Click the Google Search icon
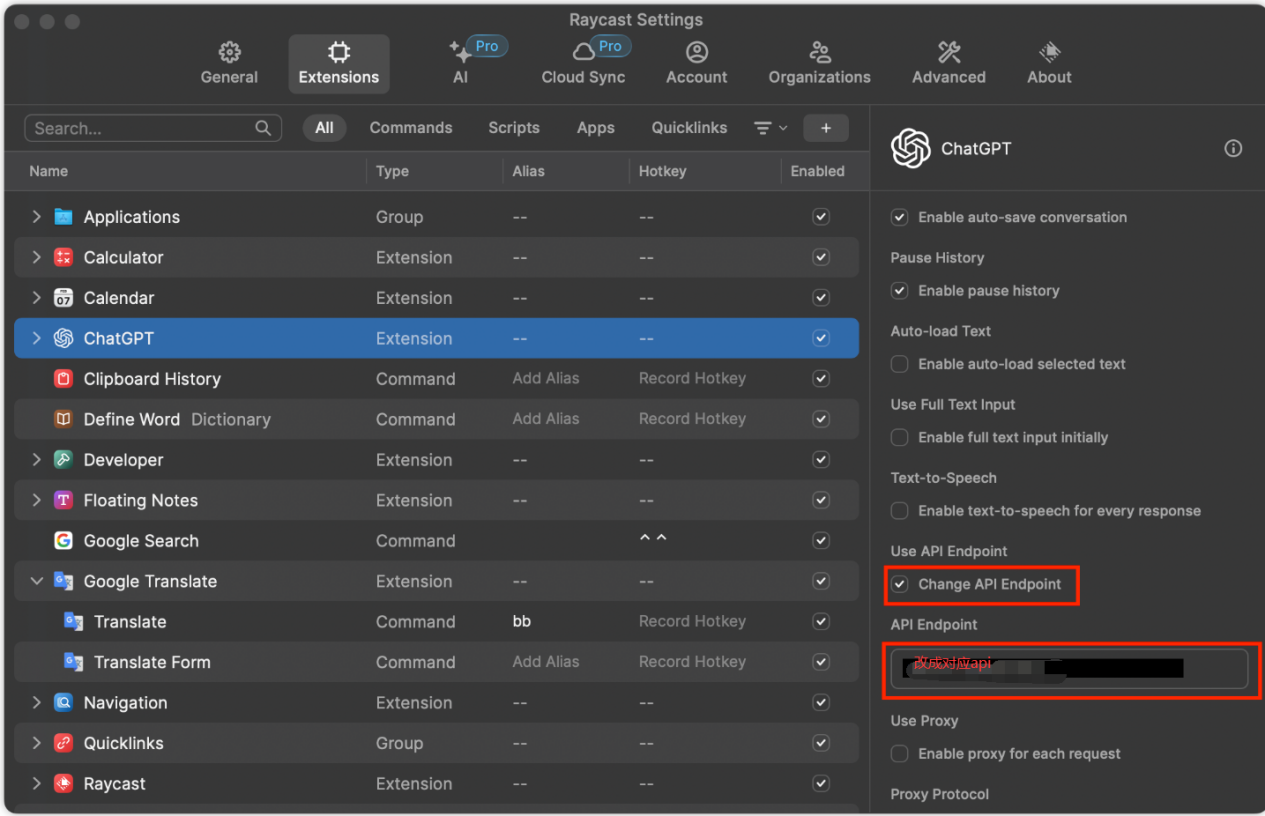 pos(64,541)
